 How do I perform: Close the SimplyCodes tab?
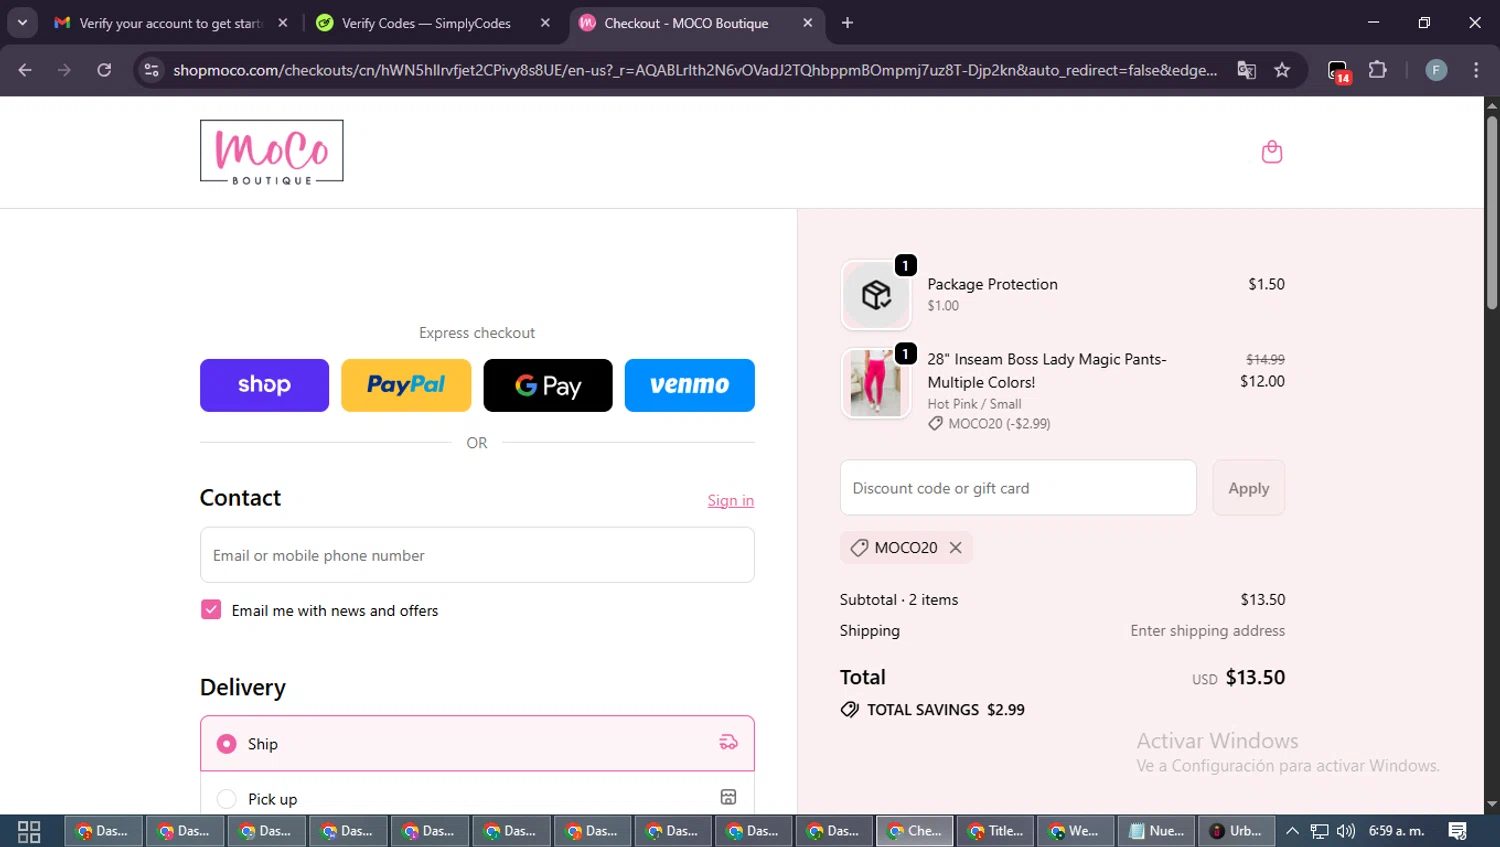[x=545, y=23]
